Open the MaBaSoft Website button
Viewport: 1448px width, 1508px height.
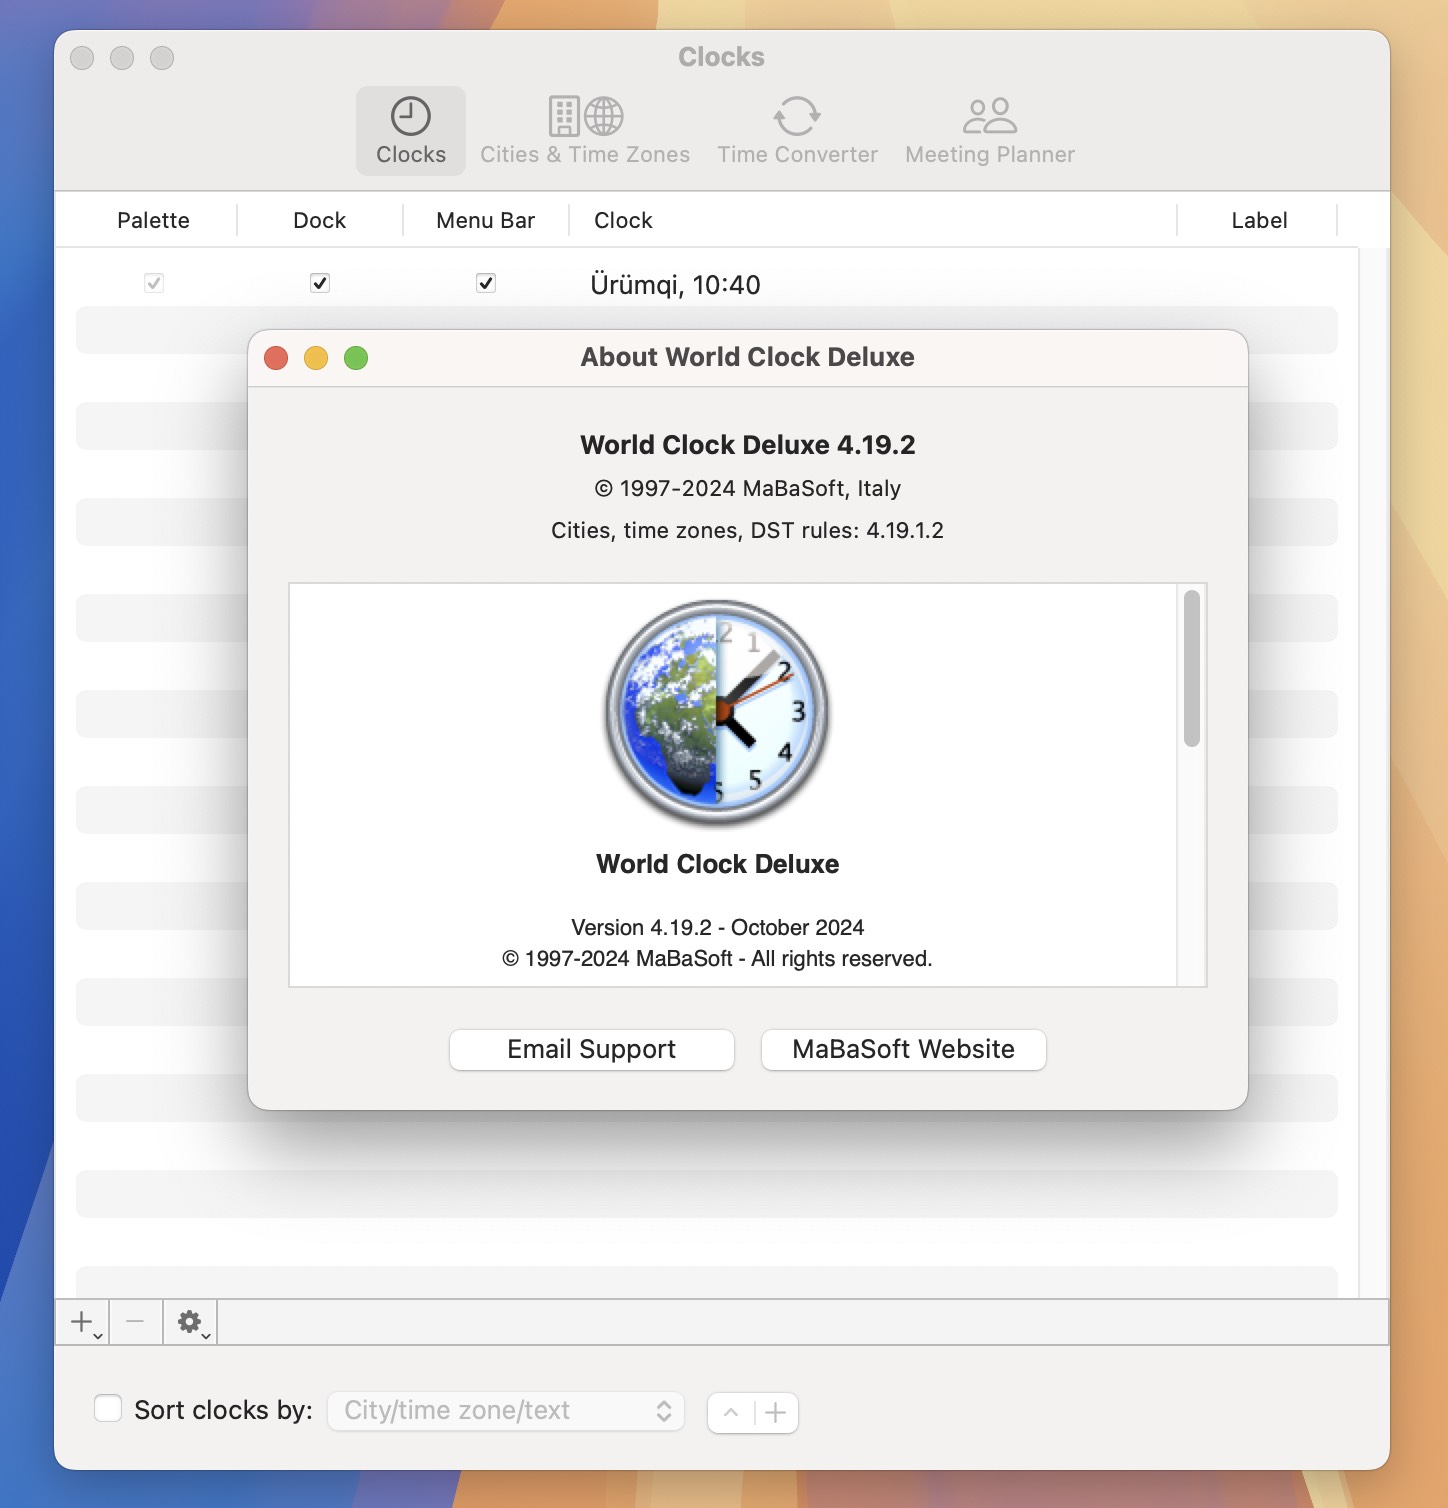tap(904, 1049)
